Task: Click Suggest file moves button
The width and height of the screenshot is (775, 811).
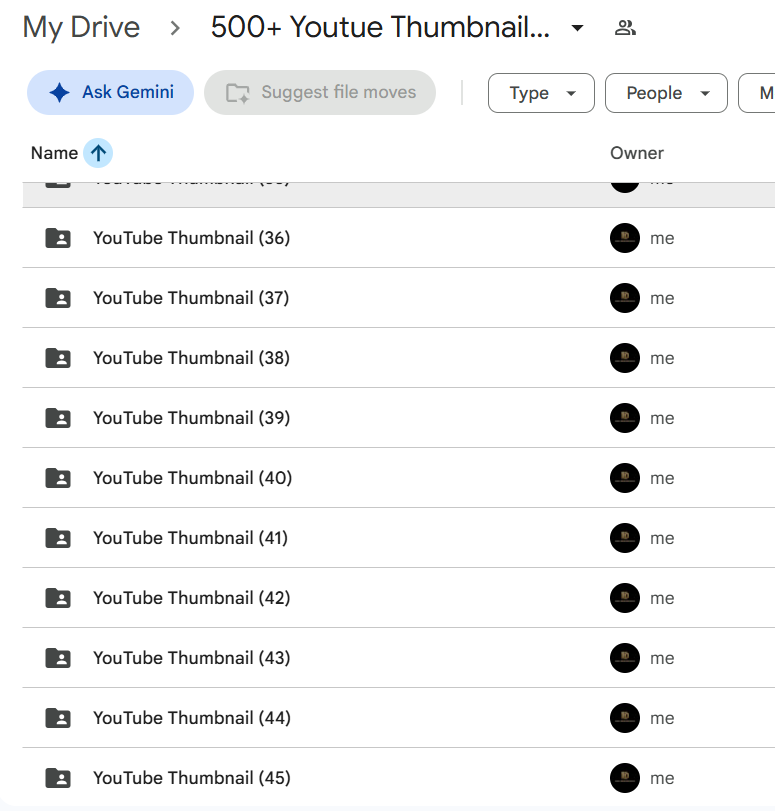Action: (320, 93)
